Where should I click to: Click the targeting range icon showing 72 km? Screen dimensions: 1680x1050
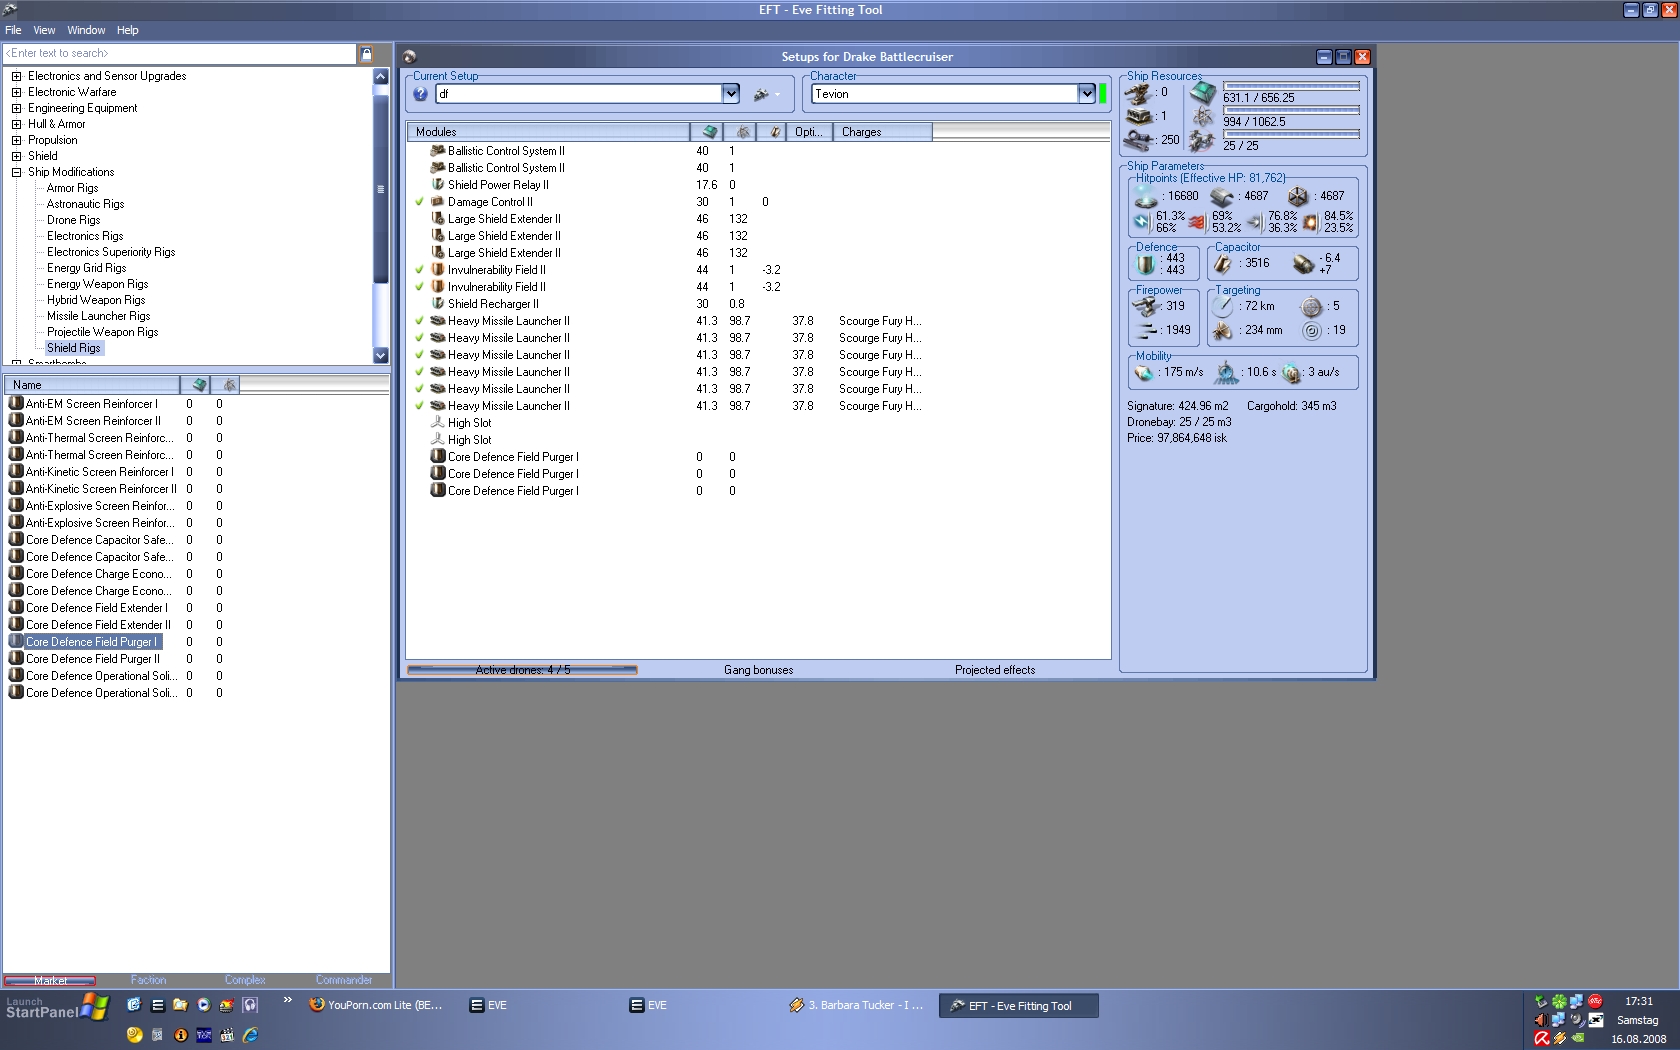[1223, 306]
